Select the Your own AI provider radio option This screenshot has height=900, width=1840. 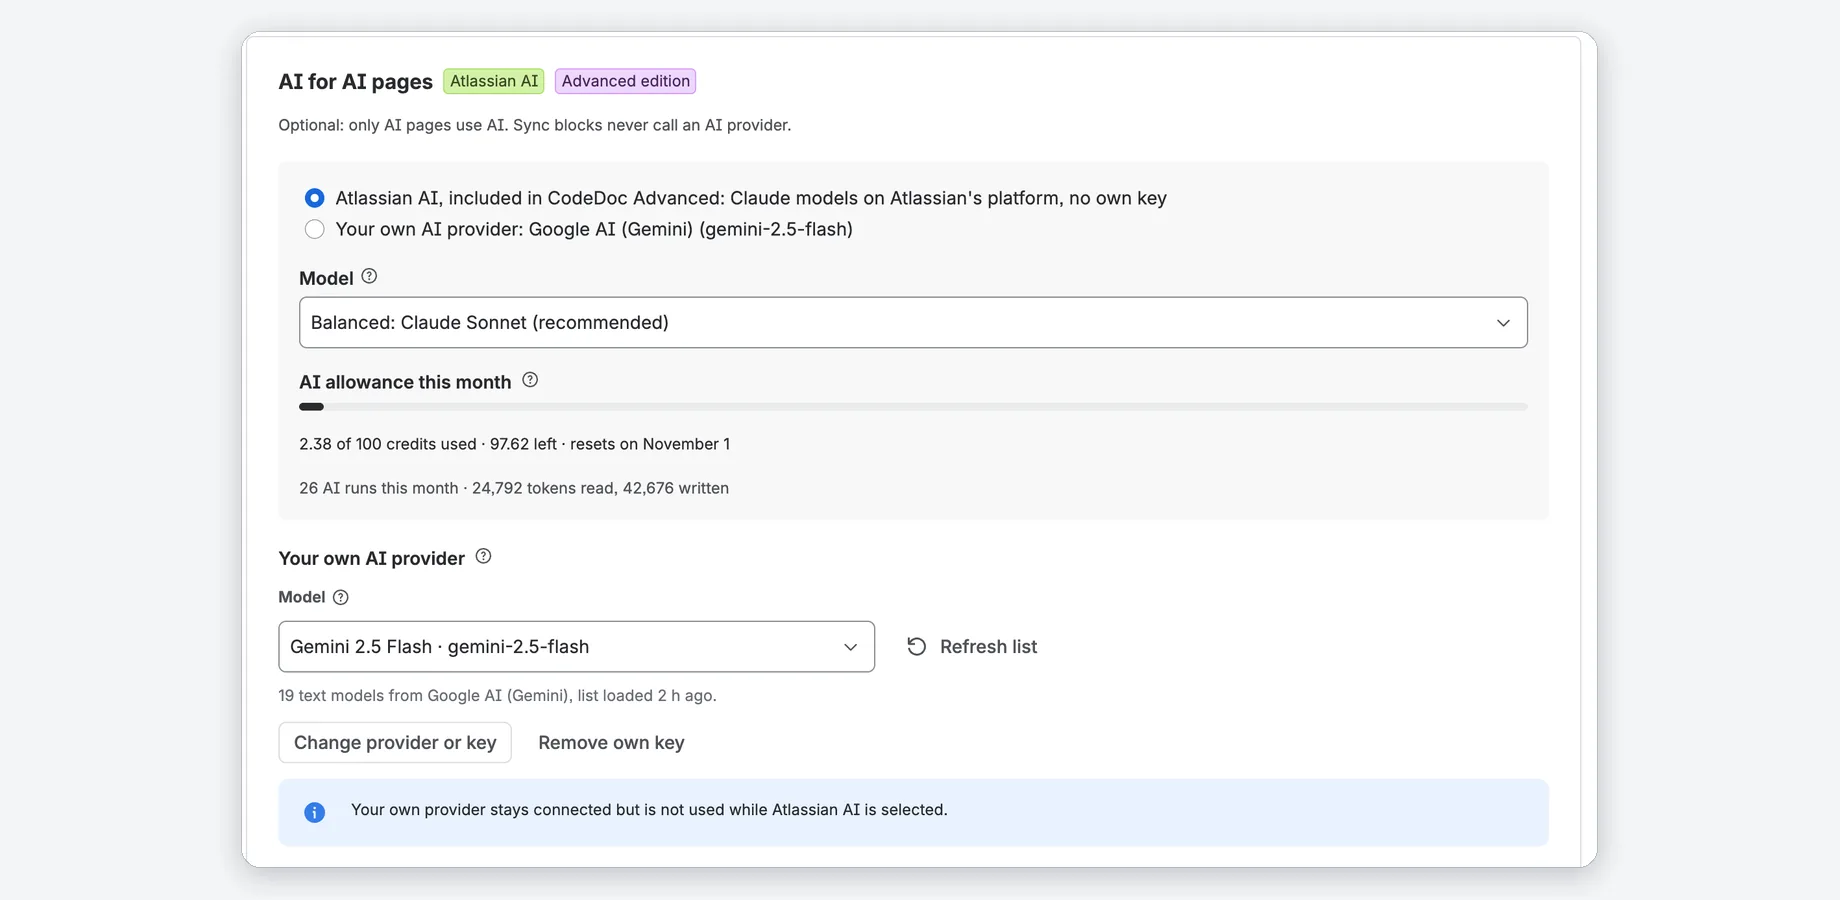click(314, 229)
